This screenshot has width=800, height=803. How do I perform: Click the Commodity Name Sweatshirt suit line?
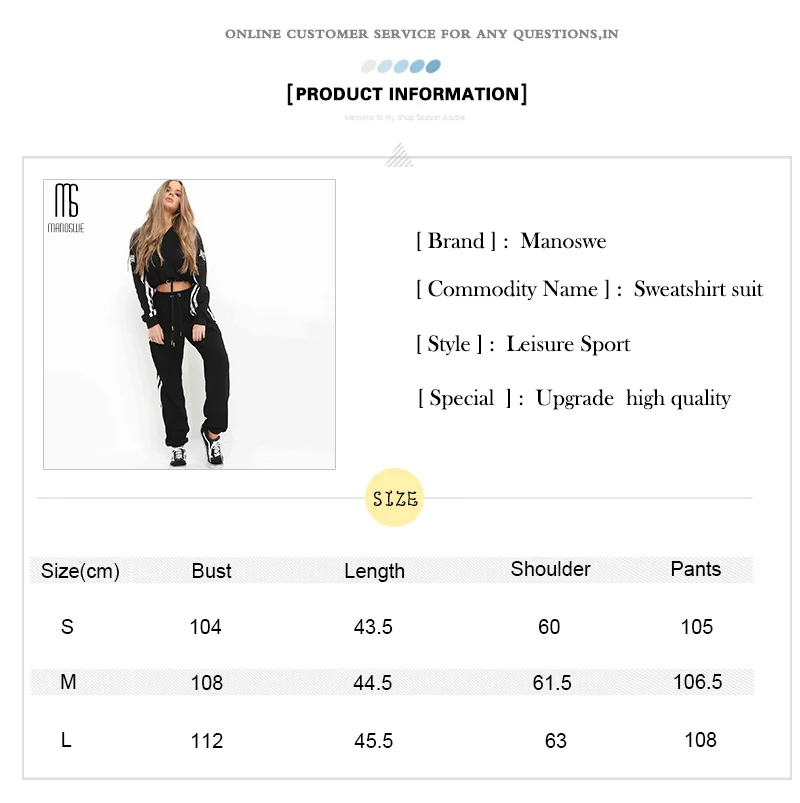point(590,289)
